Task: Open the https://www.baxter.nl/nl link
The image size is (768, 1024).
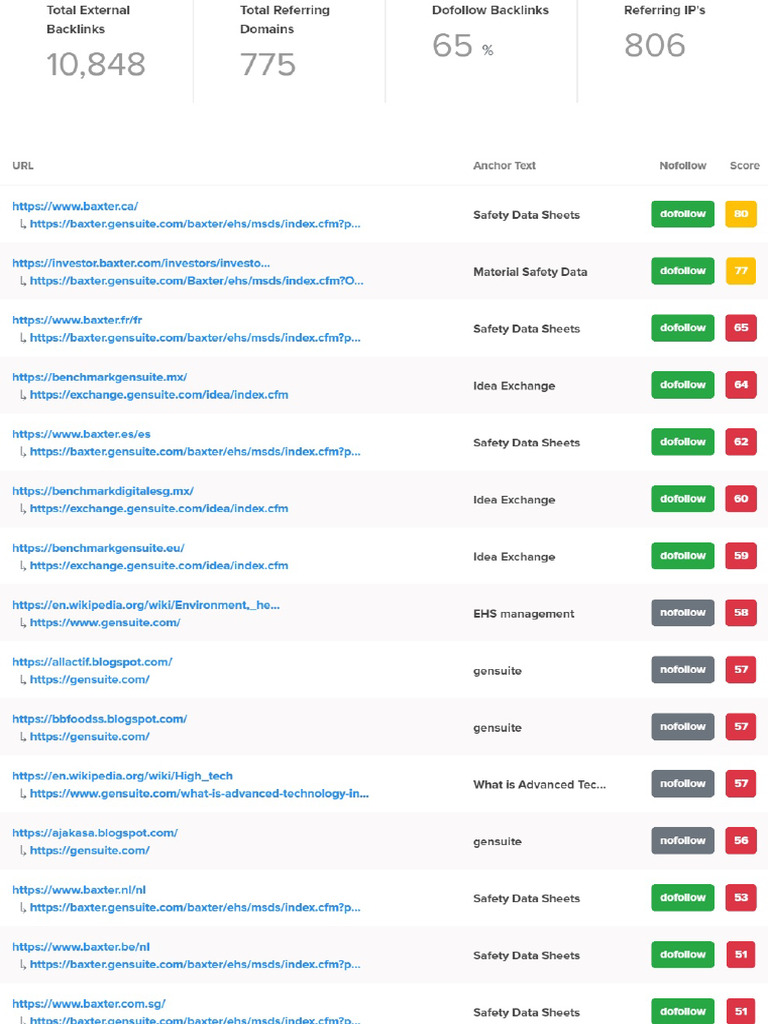Action: click(x=79, y=889)
